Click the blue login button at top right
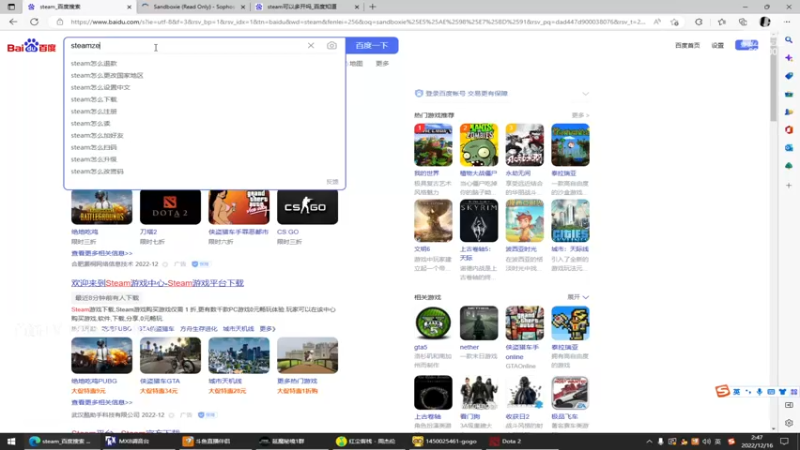800x450 pixels. [747, 45]
